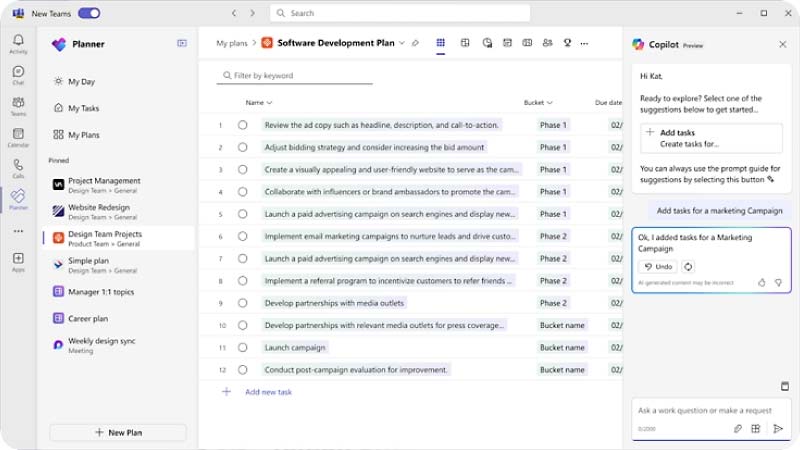Open the Schedule view icon

pyautogui.click(x=507, y=43)
